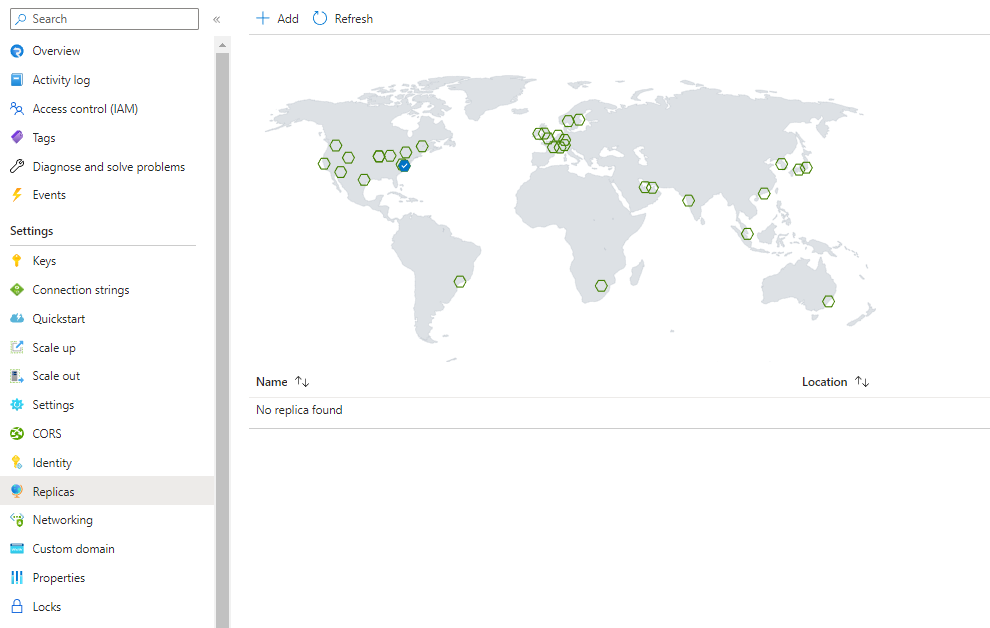The image size is (990, 628).
Task: Select the Scale out servers icon
Action: click(x=18, y=375)
